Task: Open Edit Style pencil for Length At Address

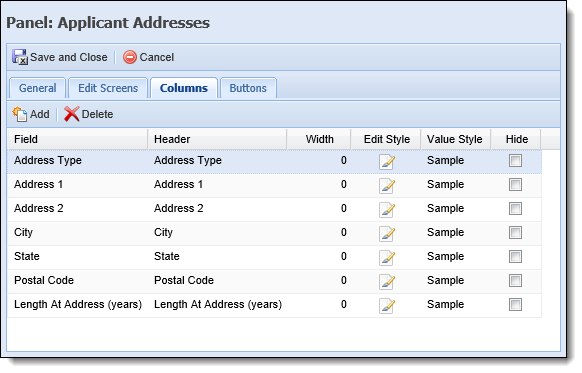Action: 387,306
